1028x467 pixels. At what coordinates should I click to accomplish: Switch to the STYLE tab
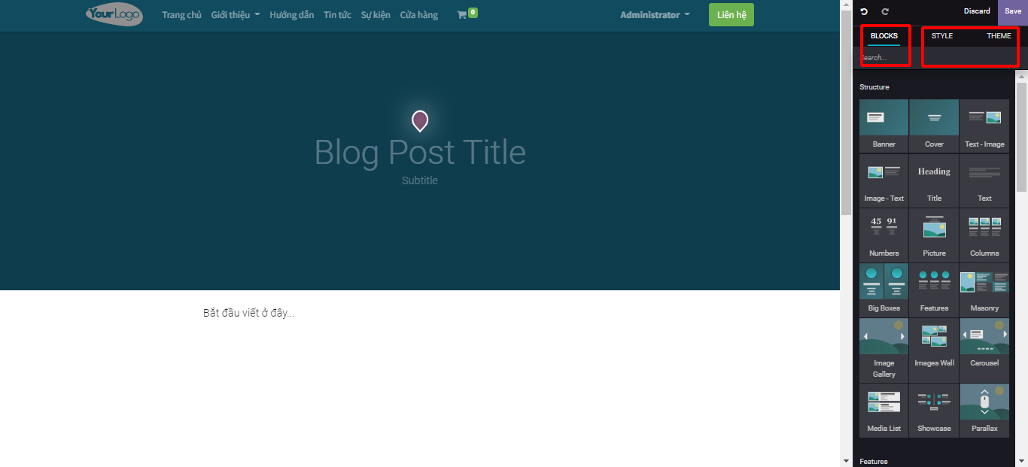(x=942, y=35)
